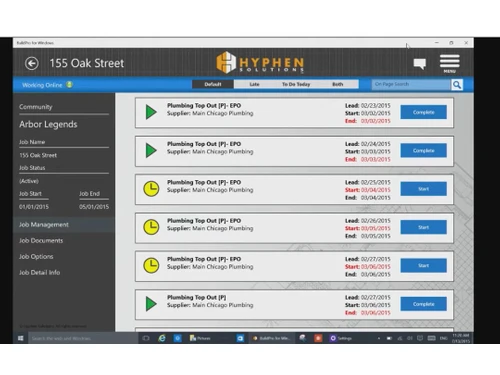
Task: Focus the On Page Search field
Action: point(411,85)
